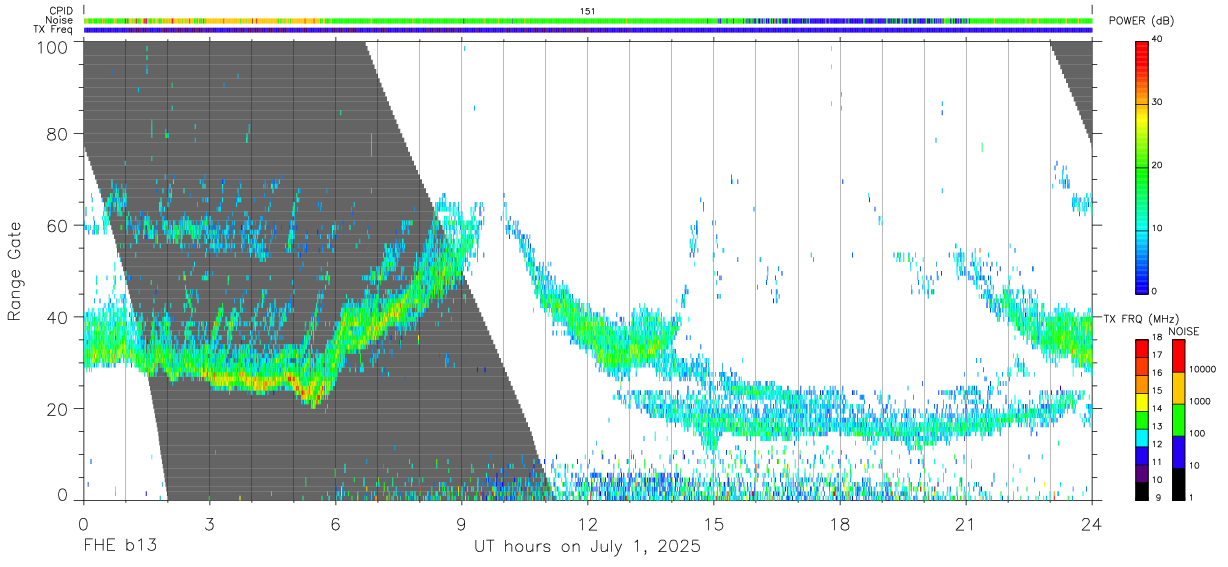Click the POWER legend tick 40
Image resolution: width=1228 pixels, height=567 pixels.
pos(1159,40)
